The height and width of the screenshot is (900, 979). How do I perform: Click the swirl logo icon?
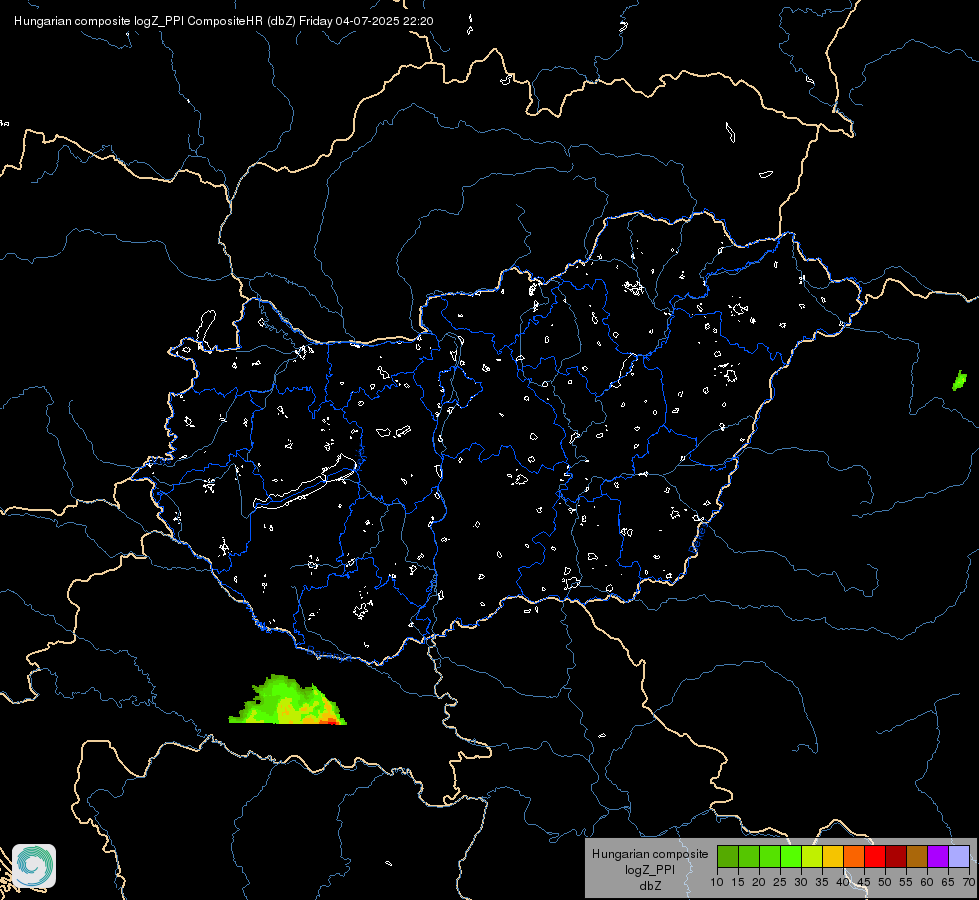pyautogui.click(x=34, y=866)
